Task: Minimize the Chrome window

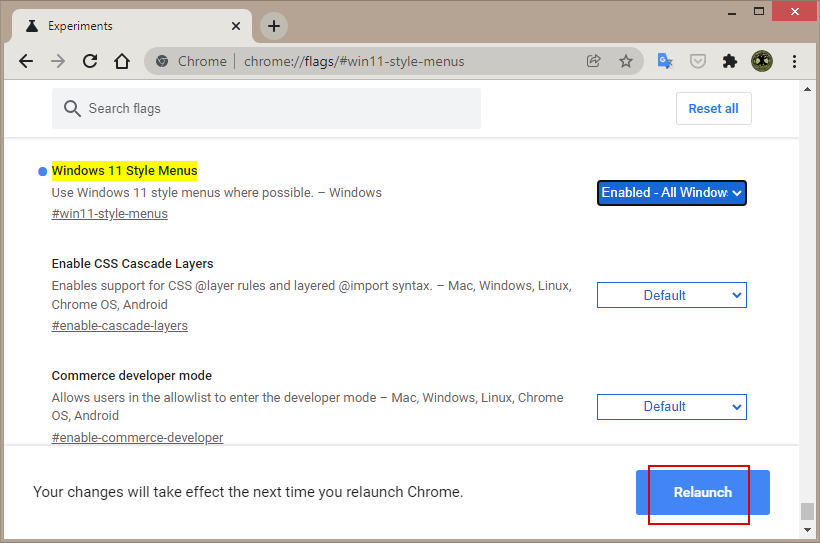Action: (x=732, y=13)
